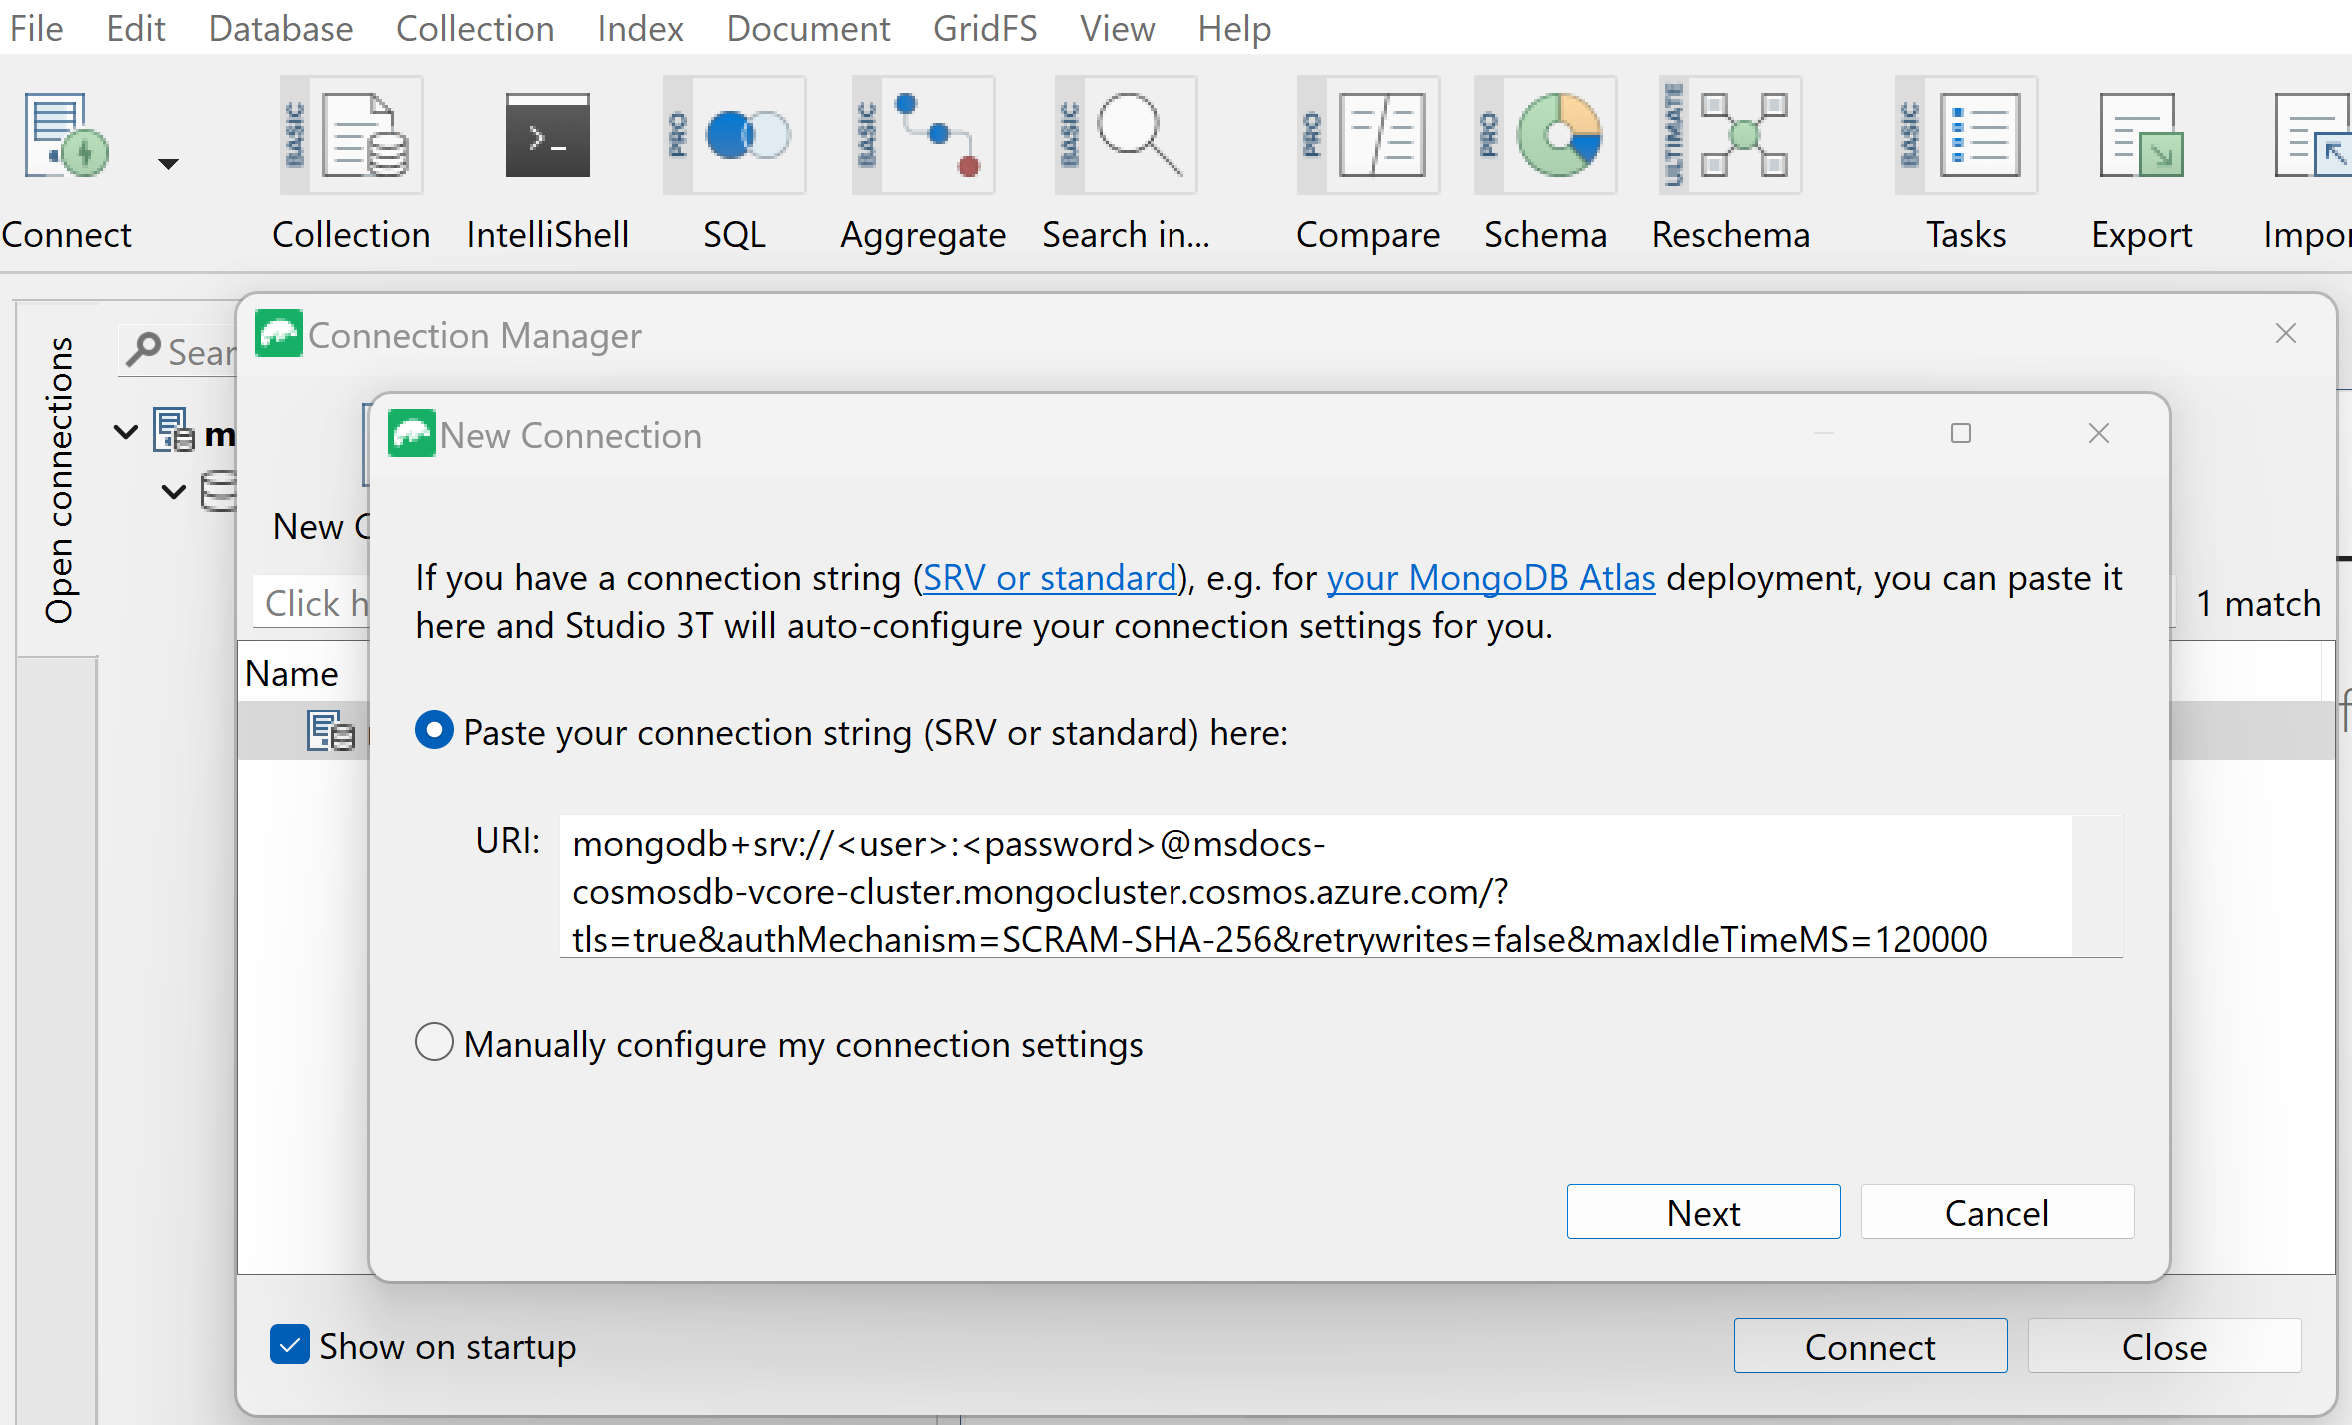Open the Database menu

click(280, 28)
